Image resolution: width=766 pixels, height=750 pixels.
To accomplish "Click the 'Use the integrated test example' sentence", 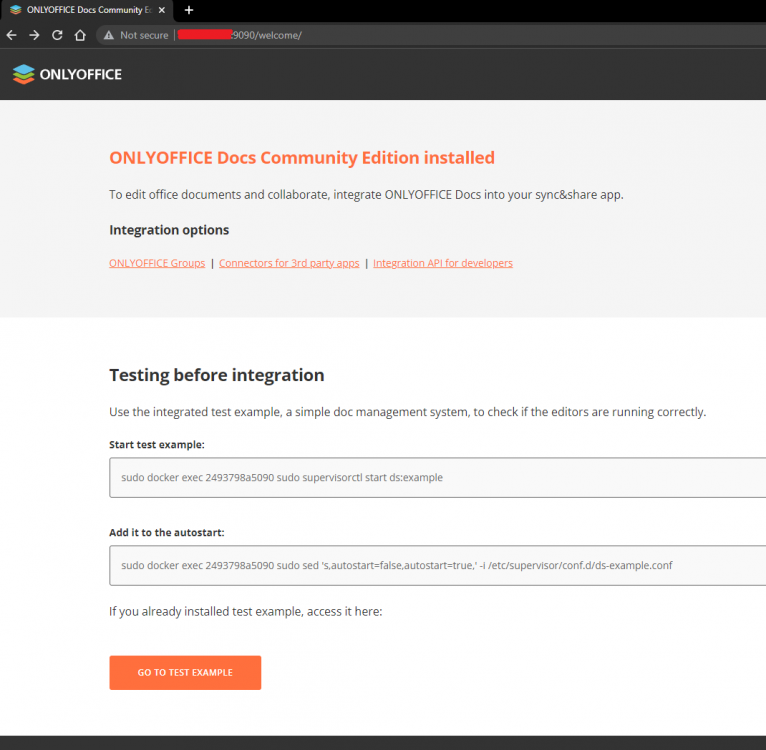I will pos(407,412).
